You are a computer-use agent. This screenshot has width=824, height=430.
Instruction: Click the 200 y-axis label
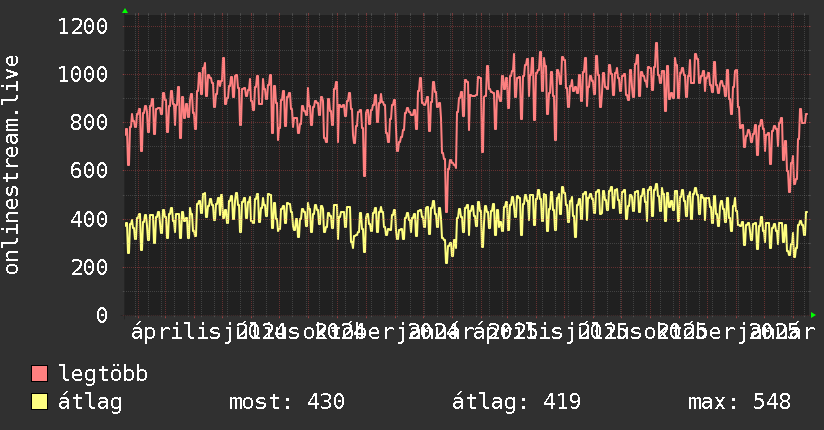click(x=89, y=267)
